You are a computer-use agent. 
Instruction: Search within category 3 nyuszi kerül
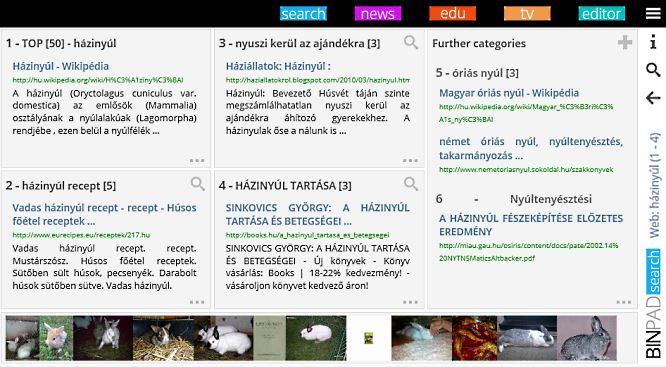[411, 42]
